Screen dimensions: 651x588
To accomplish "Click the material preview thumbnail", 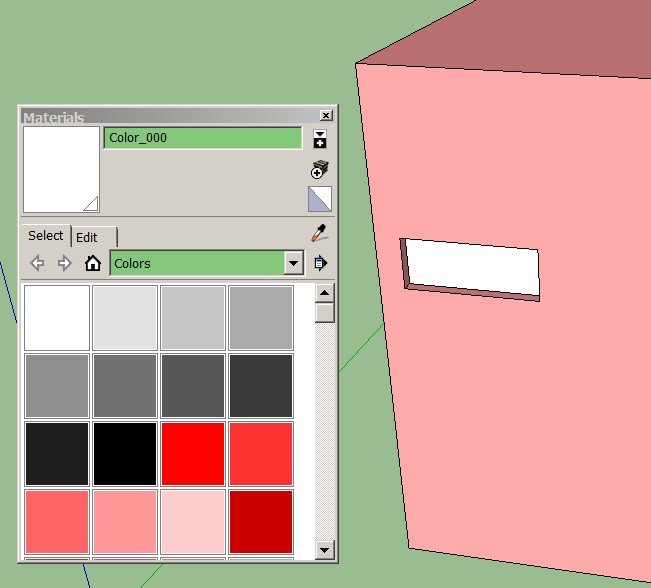I will (x=61, y=169).
